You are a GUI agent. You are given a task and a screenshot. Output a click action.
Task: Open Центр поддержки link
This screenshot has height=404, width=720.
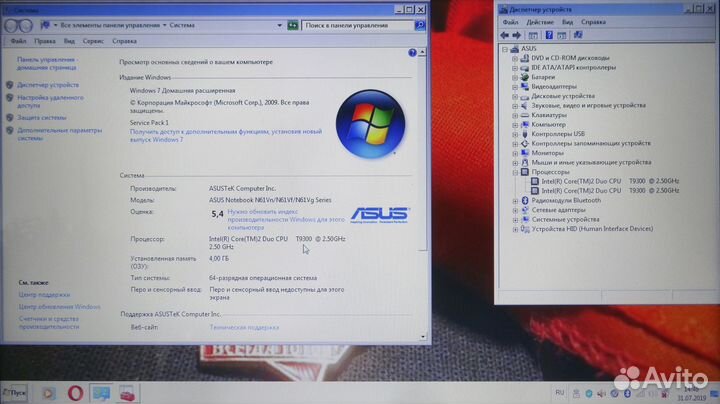[x=45, y=295]
